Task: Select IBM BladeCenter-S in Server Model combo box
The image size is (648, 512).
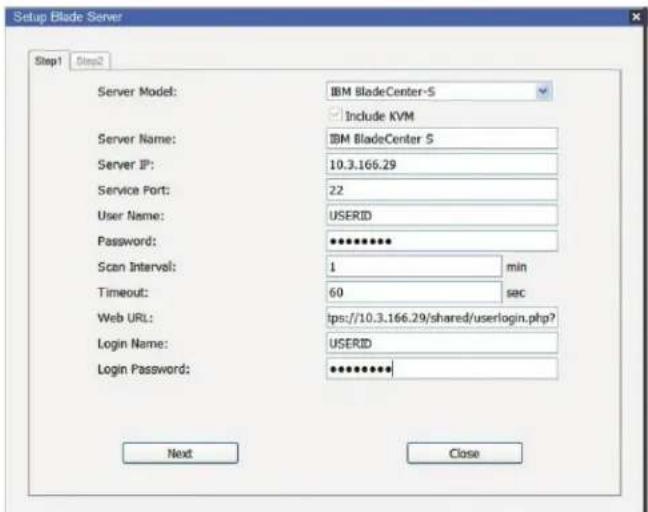Action: 439,91
